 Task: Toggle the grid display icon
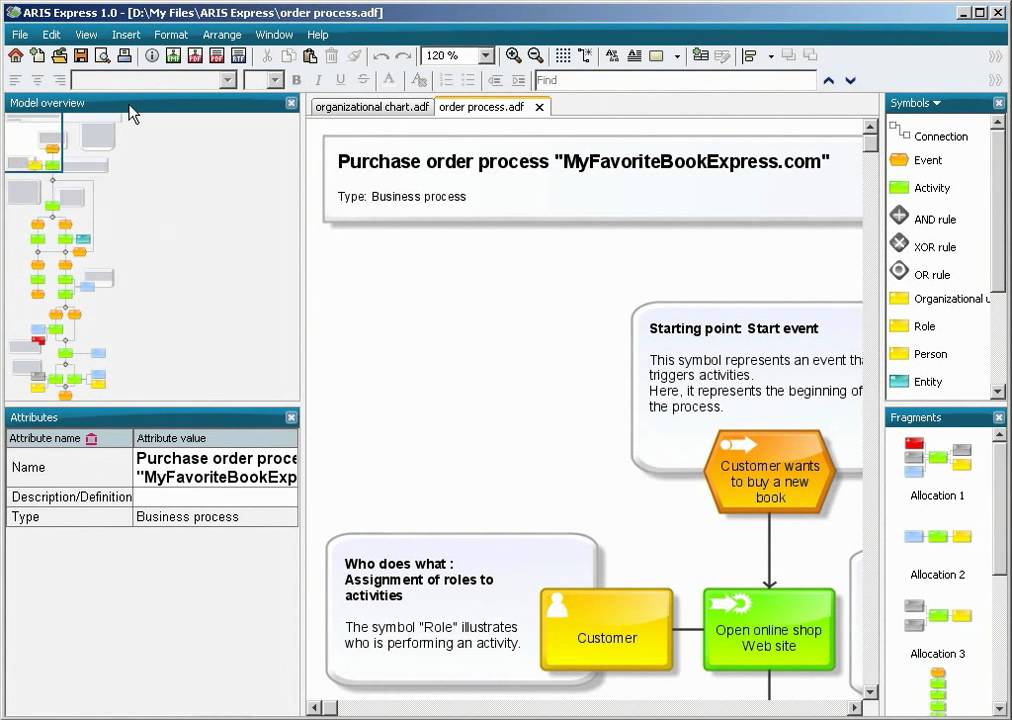[563, 55]
